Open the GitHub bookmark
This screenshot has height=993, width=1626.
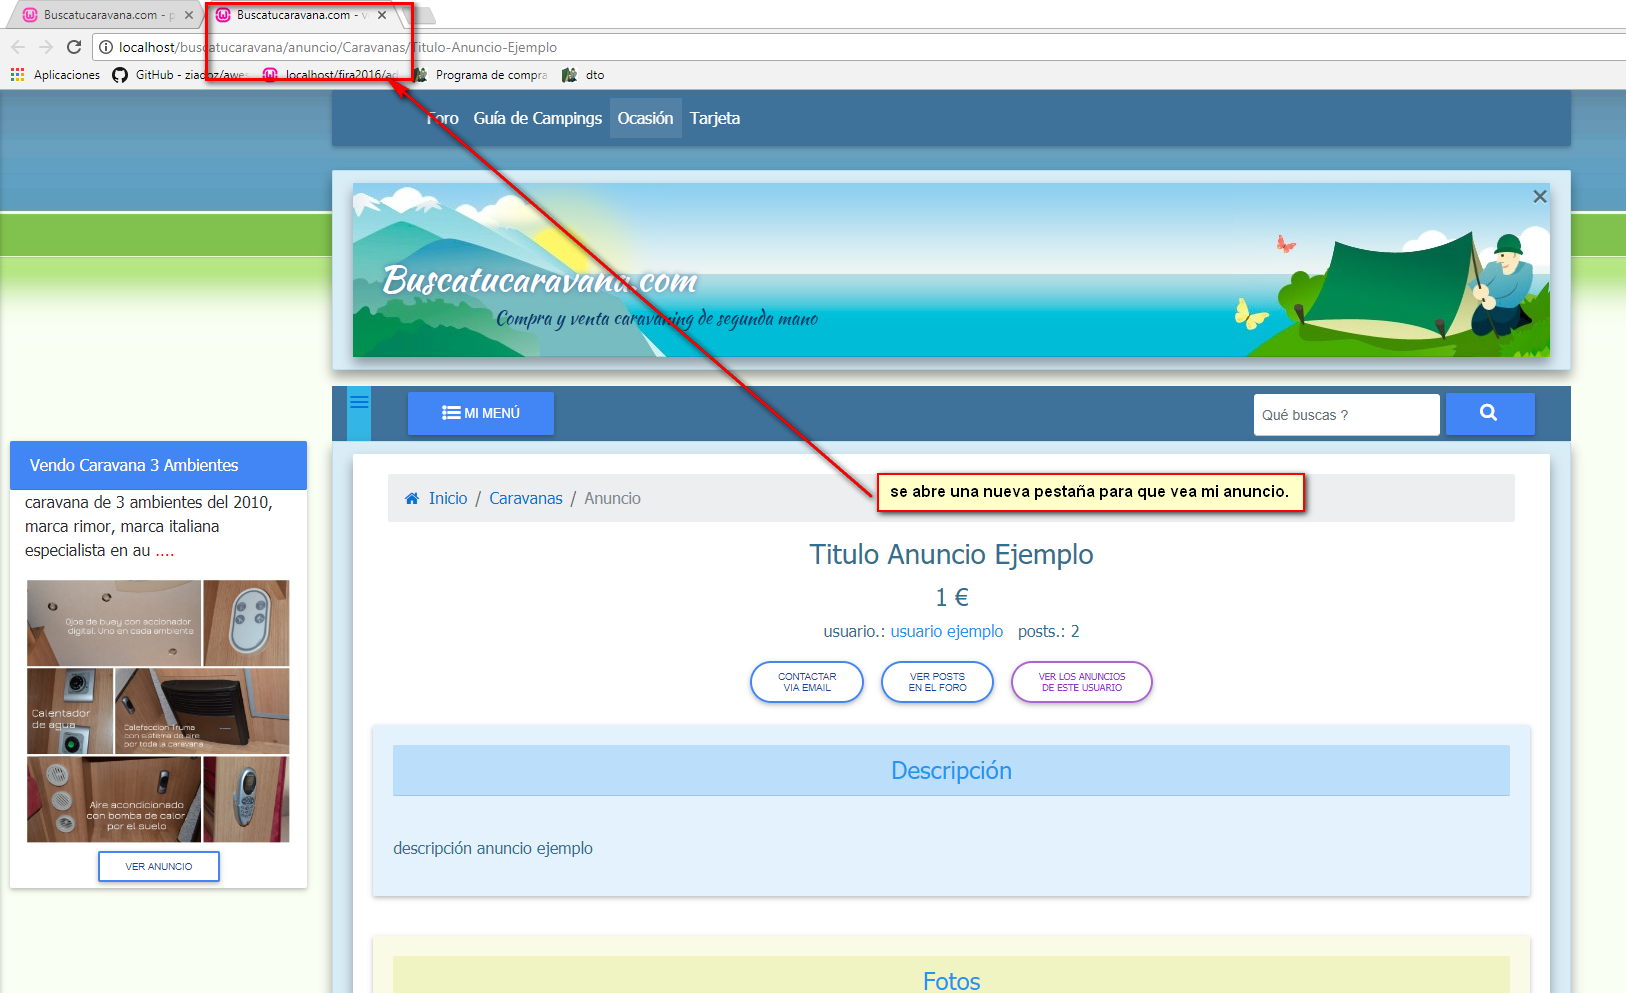pos(180,75)
